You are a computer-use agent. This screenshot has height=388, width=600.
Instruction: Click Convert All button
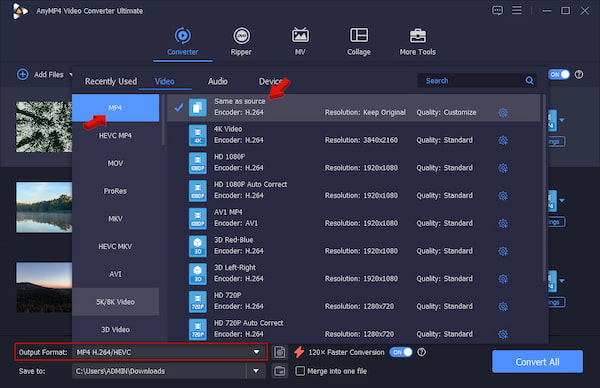[x=537, y=362]
